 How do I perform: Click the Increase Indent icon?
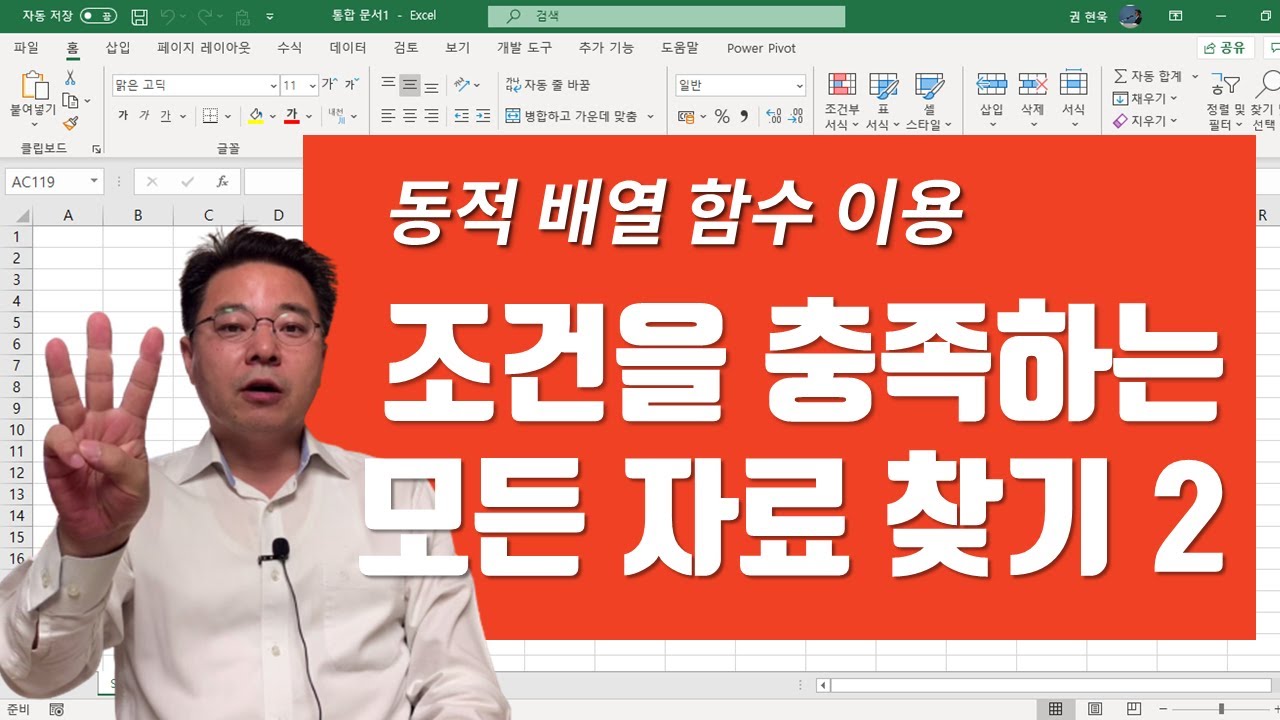click(x=483, y=116)
